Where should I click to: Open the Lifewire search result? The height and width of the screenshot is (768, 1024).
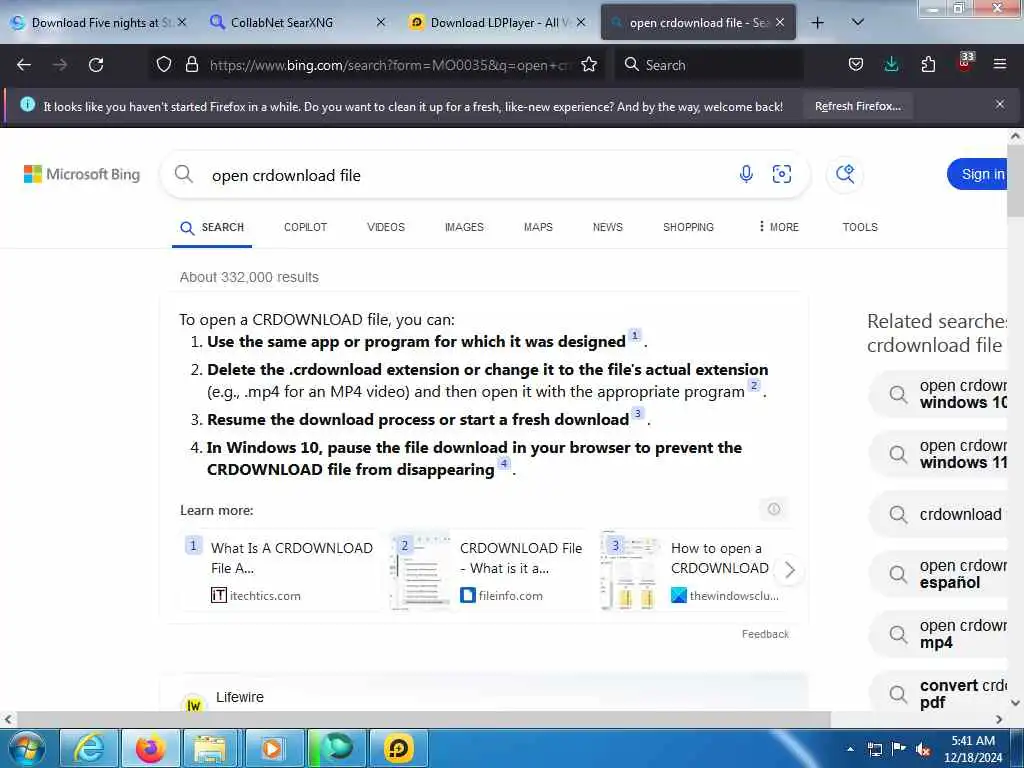coord(240,697)
